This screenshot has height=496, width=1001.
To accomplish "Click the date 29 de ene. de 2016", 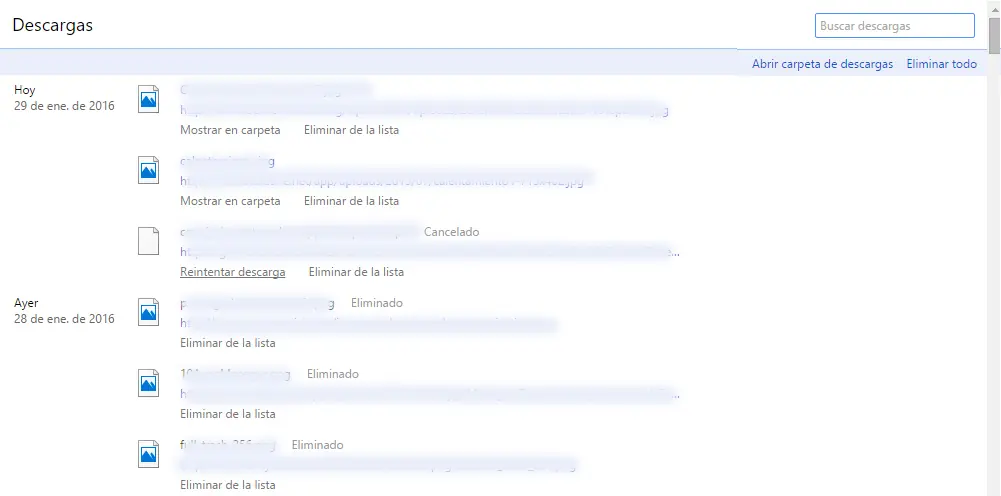I will (x=64, y=106).
